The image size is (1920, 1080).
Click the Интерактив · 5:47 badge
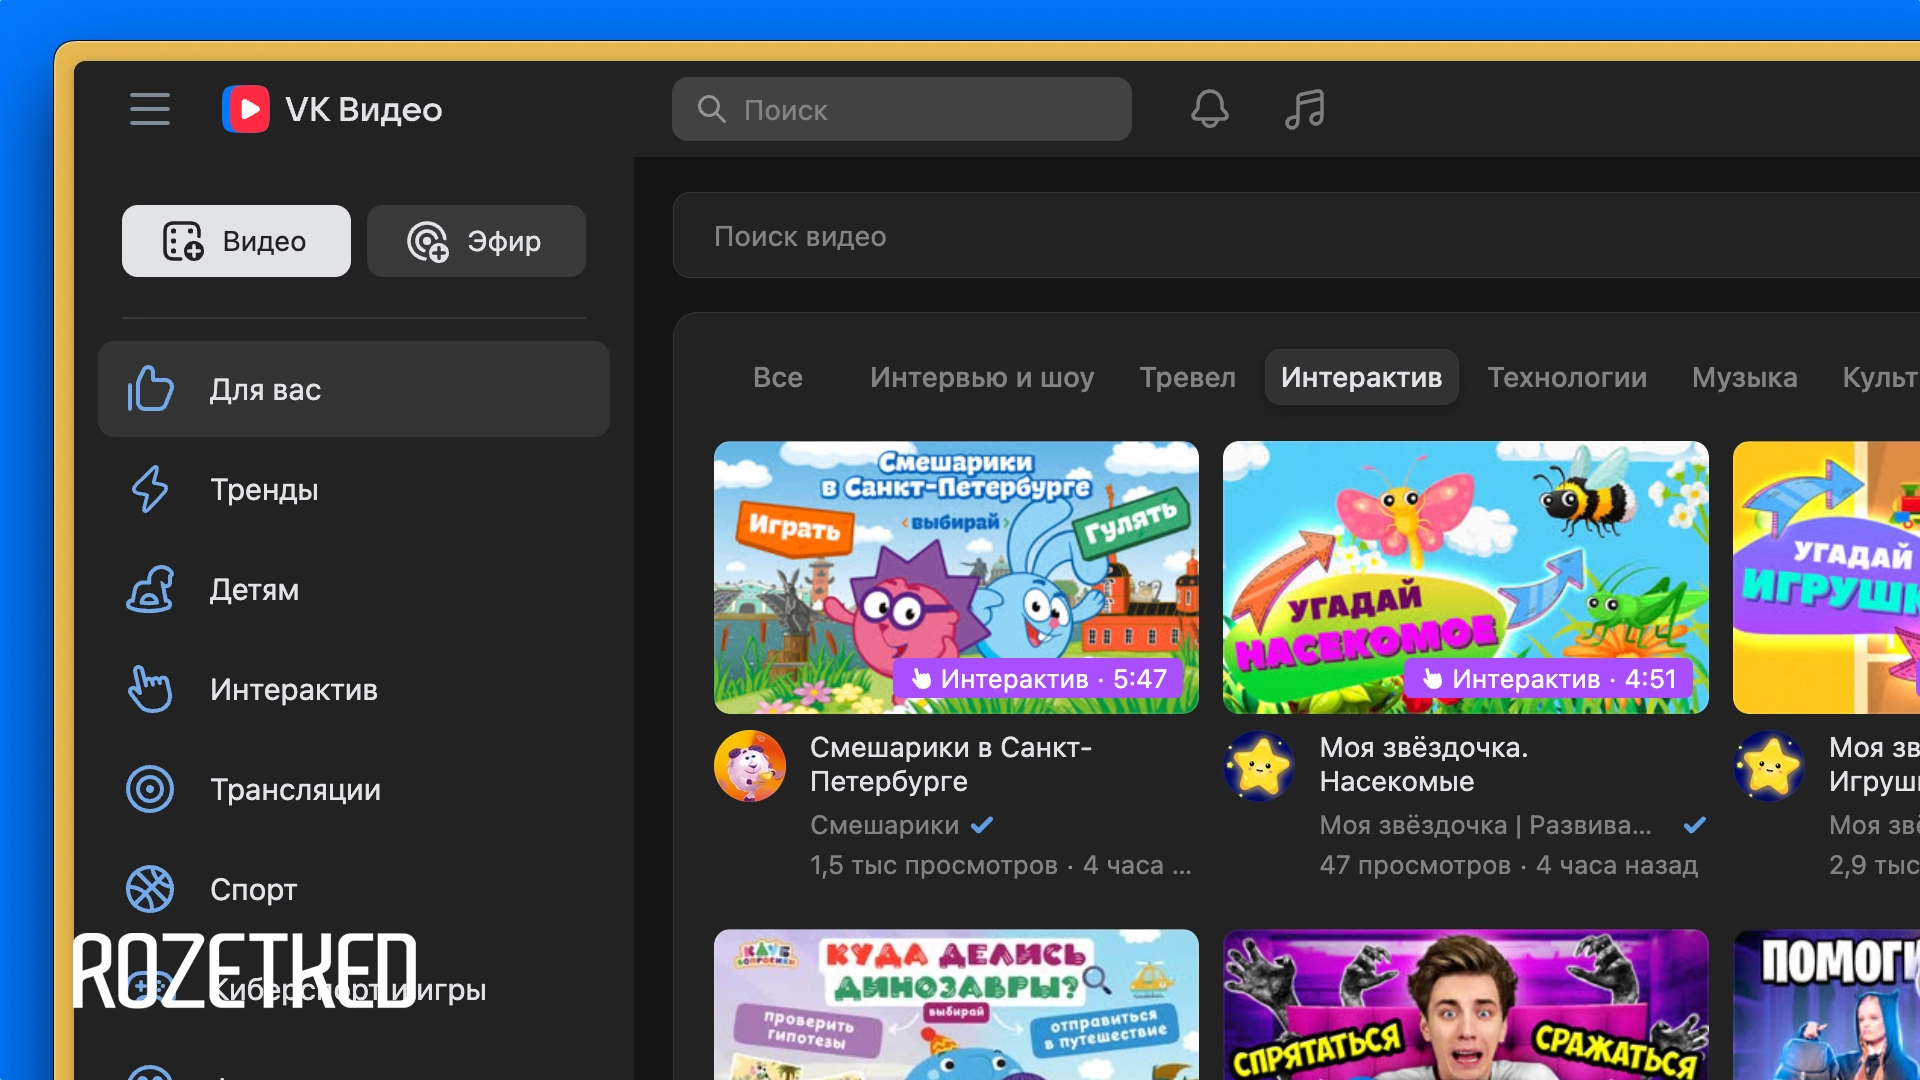[x=1038, y=679]
